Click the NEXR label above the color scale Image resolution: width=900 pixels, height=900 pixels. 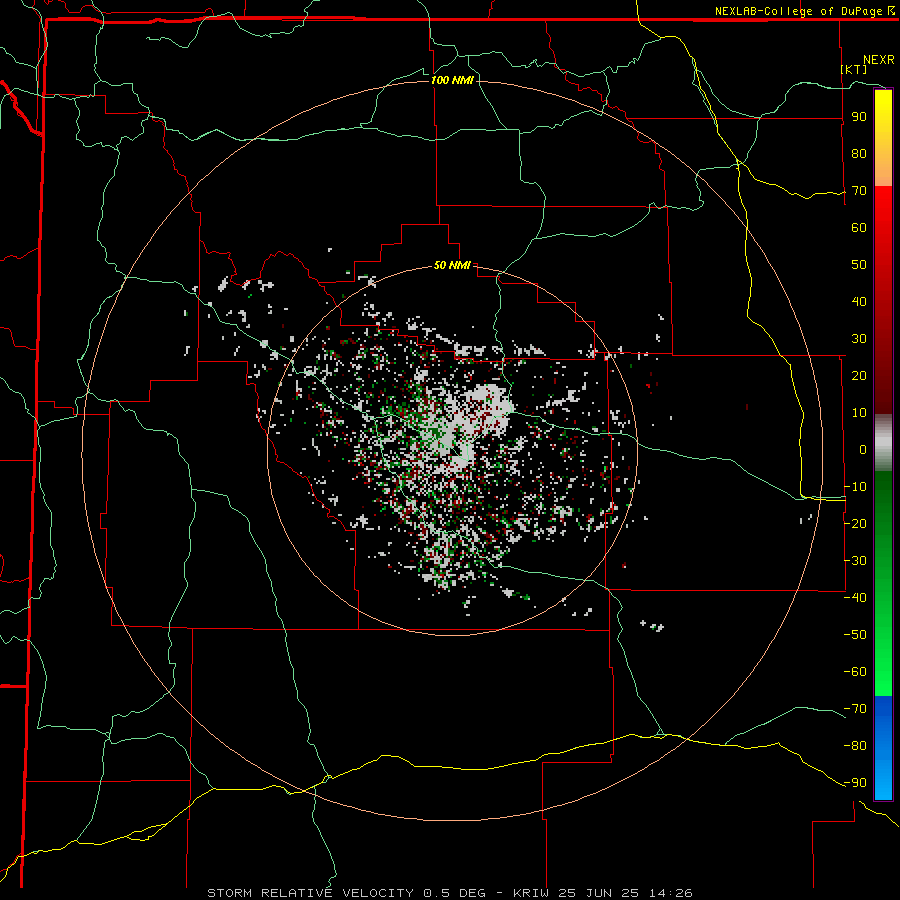click(879, 60)
